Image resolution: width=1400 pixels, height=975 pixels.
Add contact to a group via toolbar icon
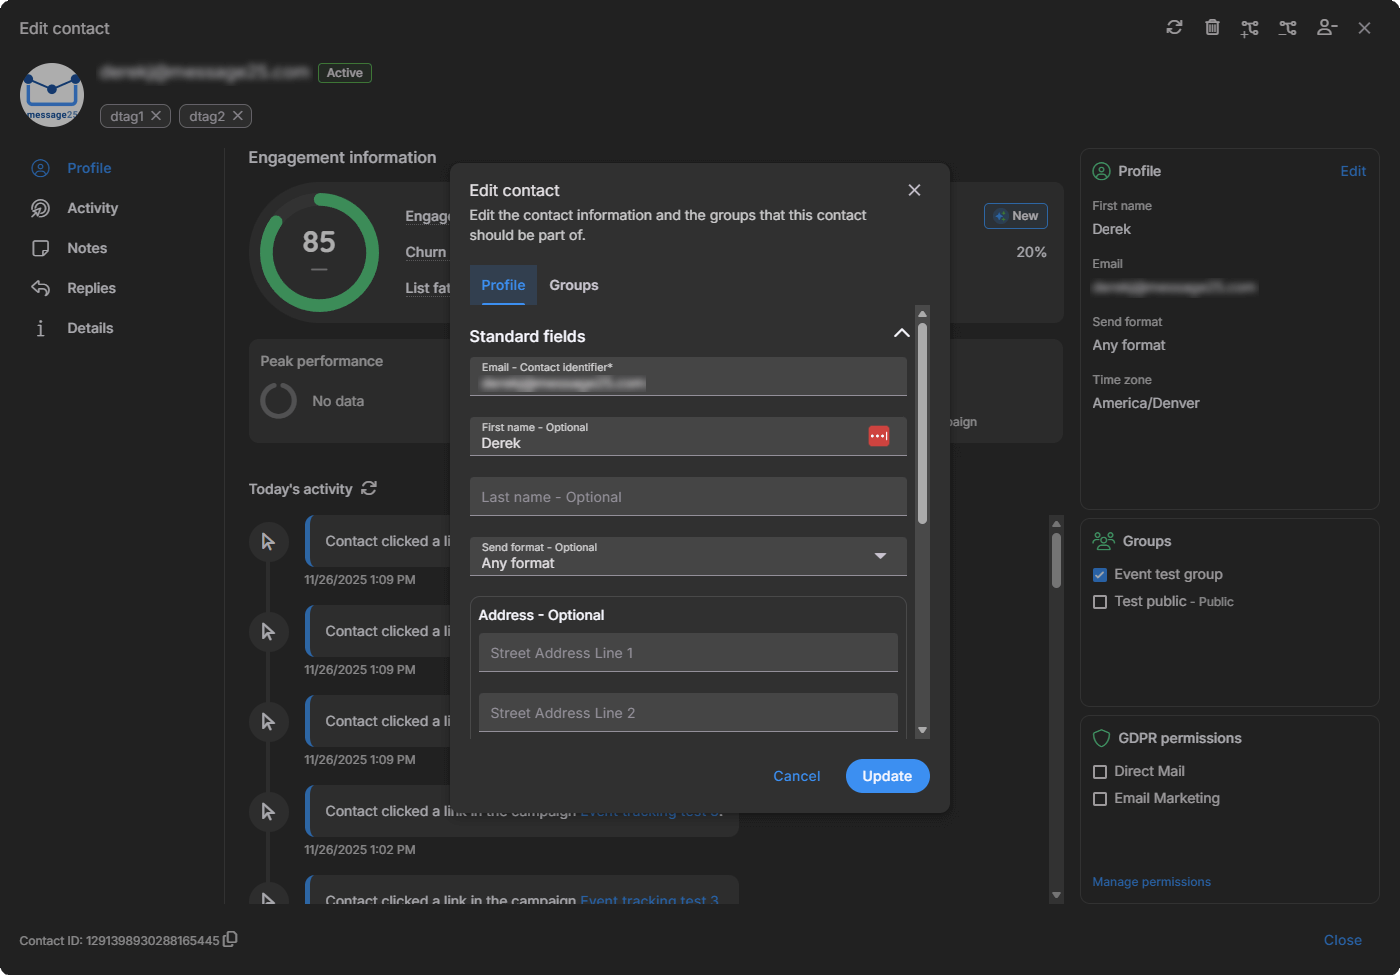pyautogui.click(x=1249, y=27)
